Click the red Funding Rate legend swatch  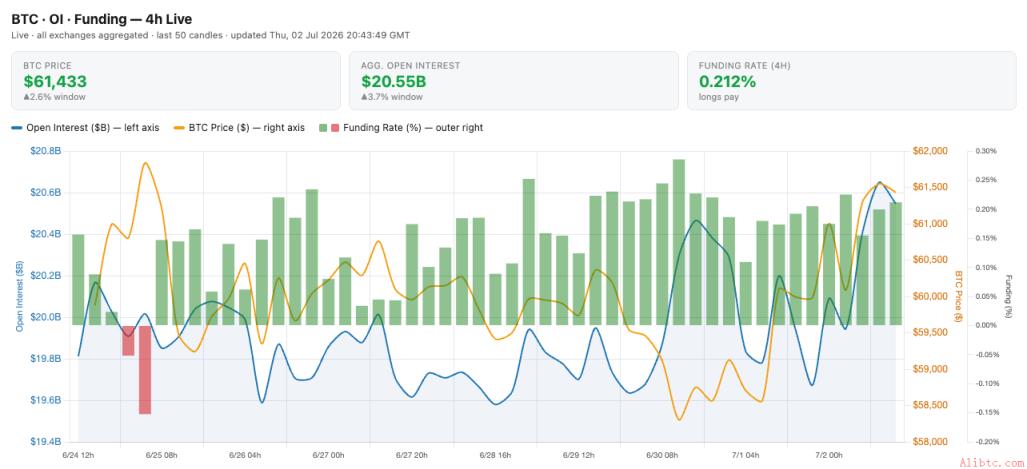(335, 128)
